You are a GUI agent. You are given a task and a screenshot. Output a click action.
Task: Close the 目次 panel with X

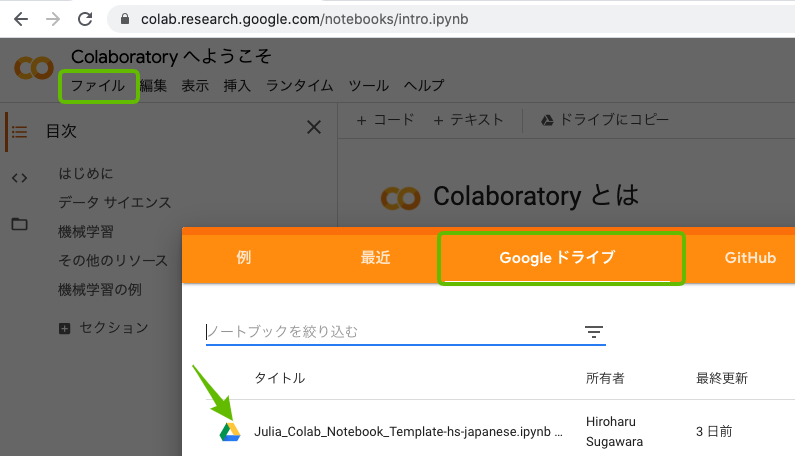point(314,127)
